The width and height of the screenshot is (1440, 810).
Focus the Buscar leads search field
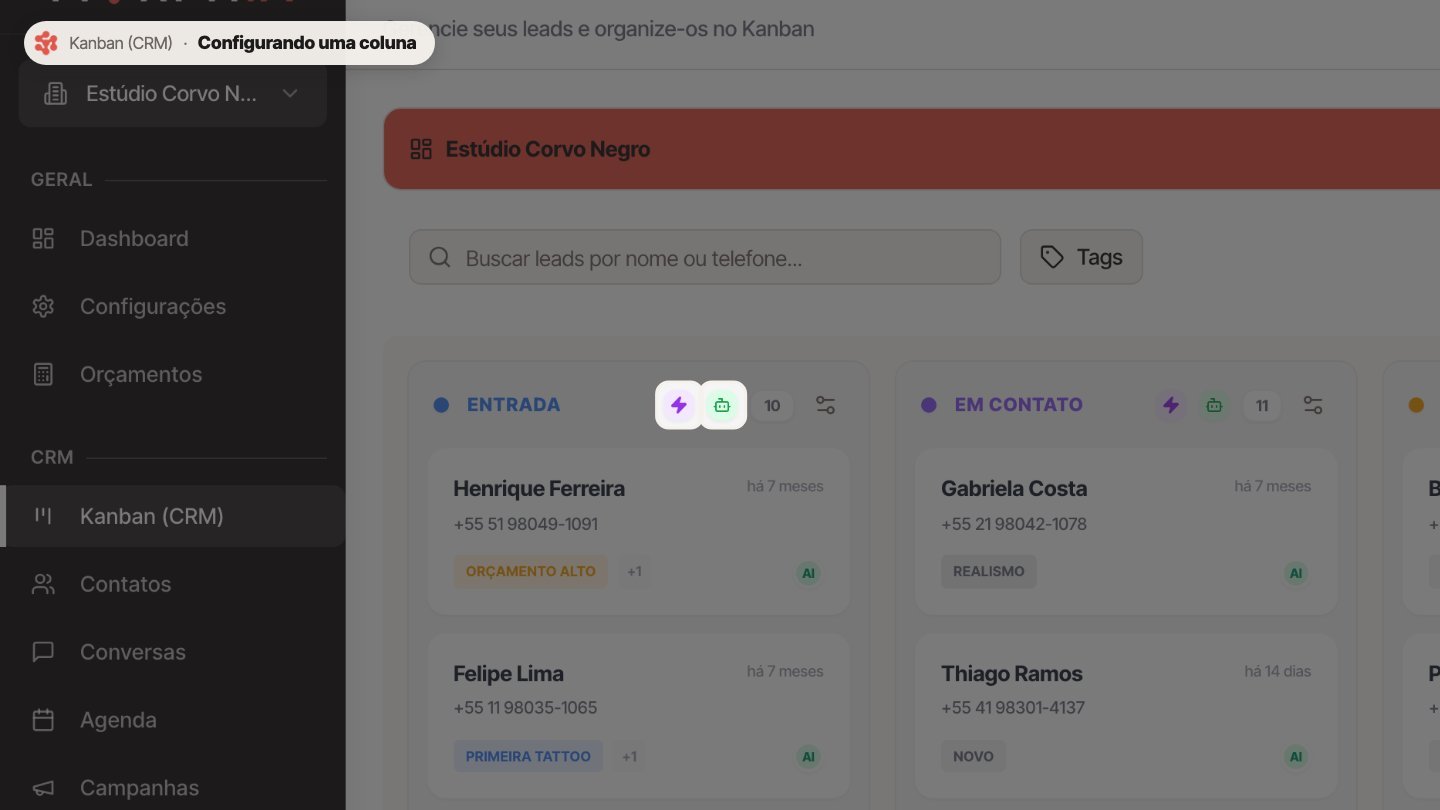[705, 257]
